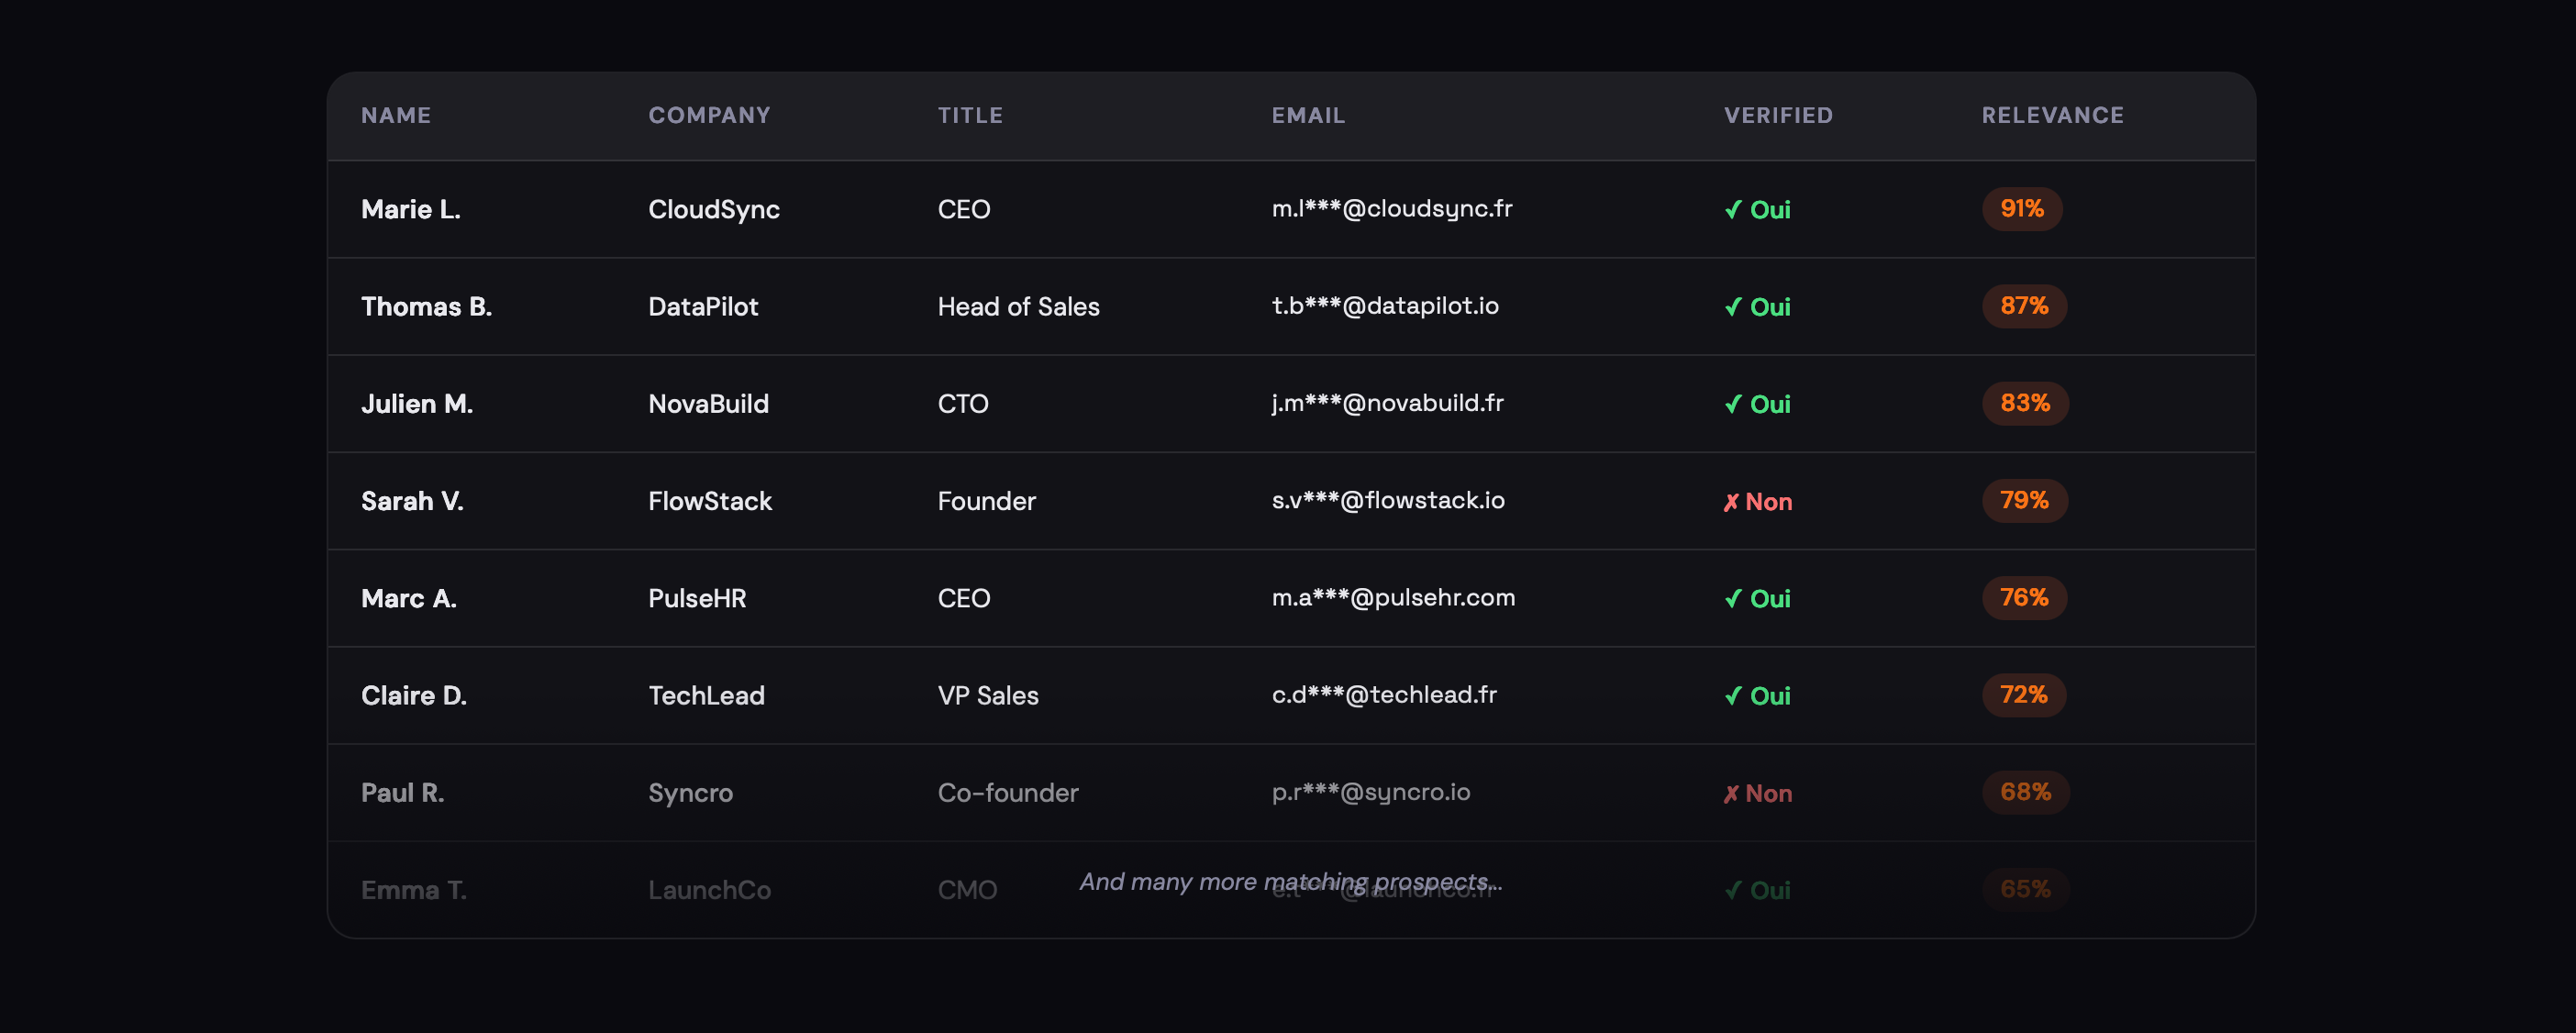Viewport: 2576px width, 1033px height.
Task: Select the name Thomas B.
Action: (x=426, y=306)
